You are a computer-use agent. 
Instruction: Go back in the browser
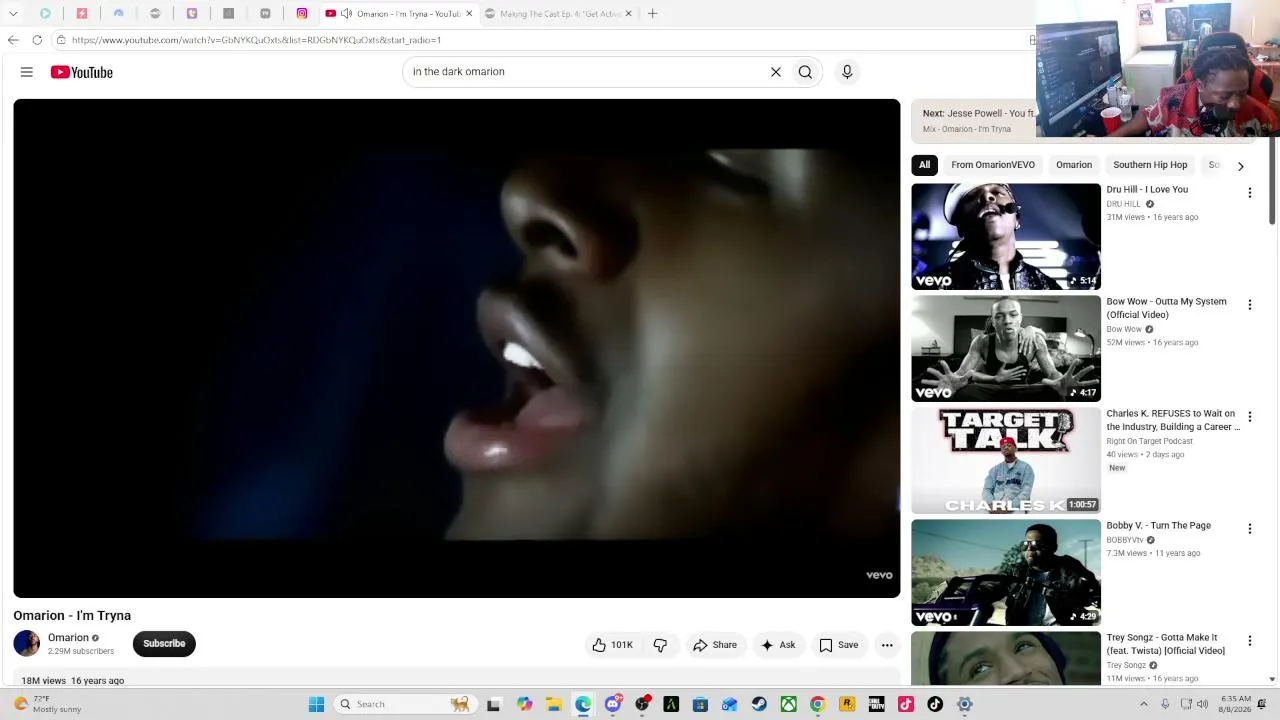[x=13, y=40]
